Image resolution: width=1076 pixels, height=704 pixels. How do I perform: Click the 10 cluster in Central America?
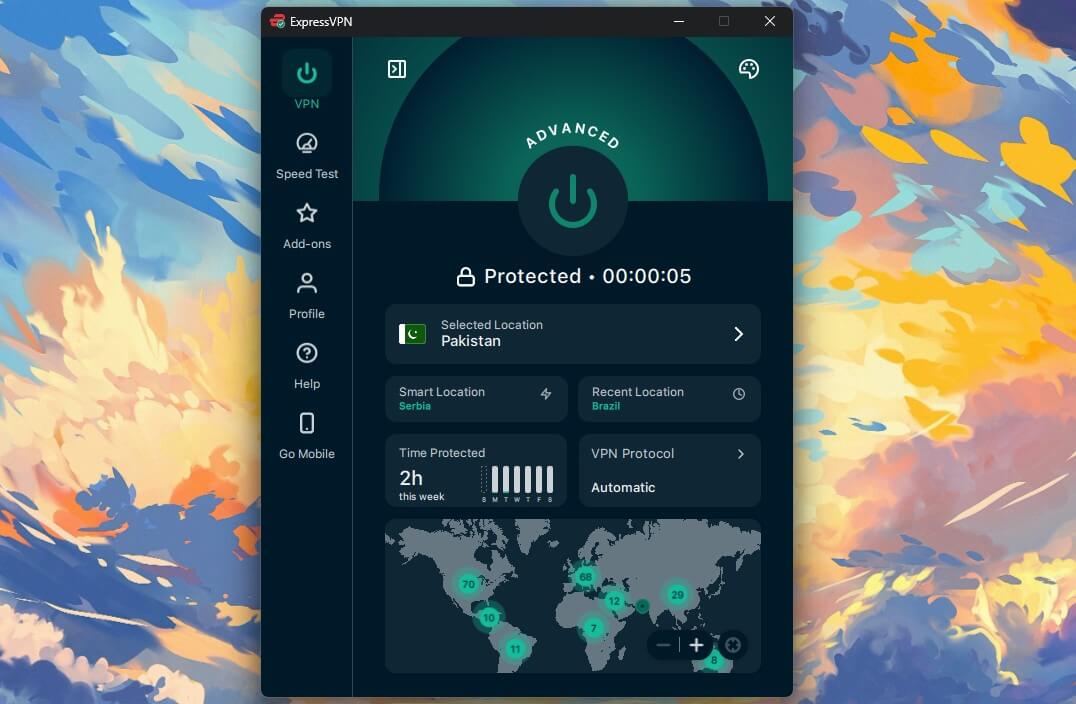click(489, 618)
